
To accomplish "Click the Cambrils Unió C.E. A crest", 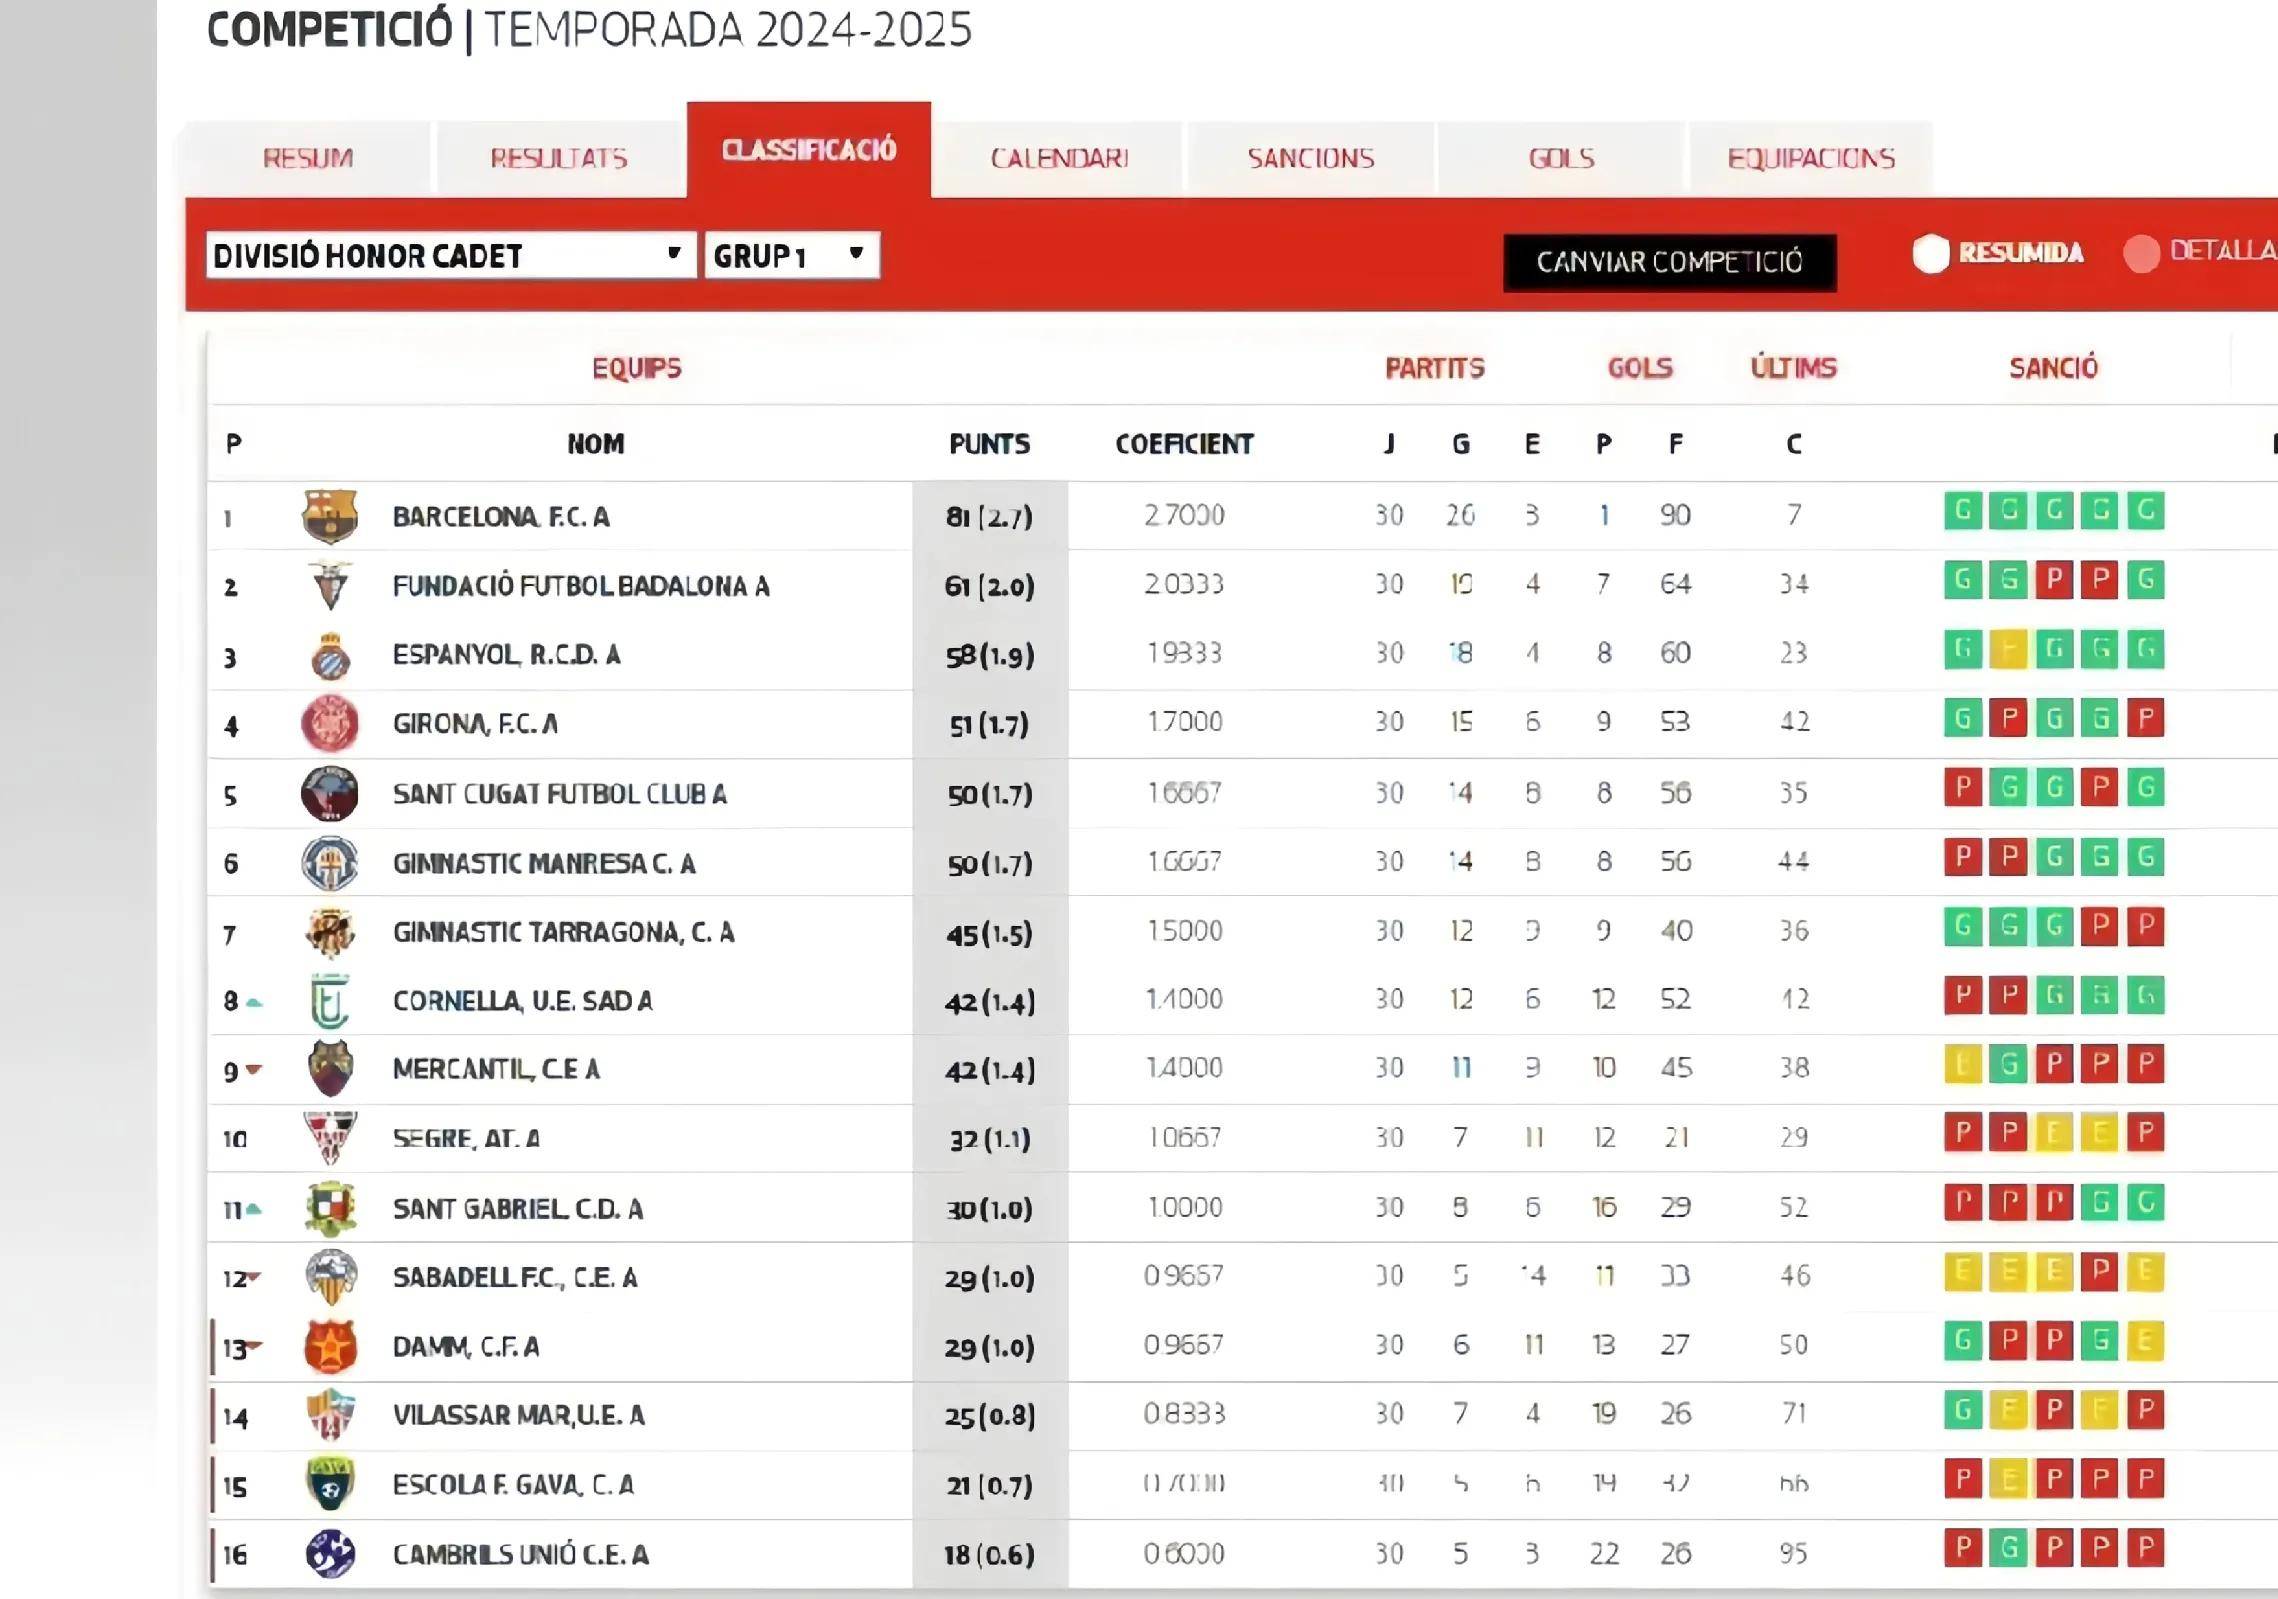I will coord(330,1554).
